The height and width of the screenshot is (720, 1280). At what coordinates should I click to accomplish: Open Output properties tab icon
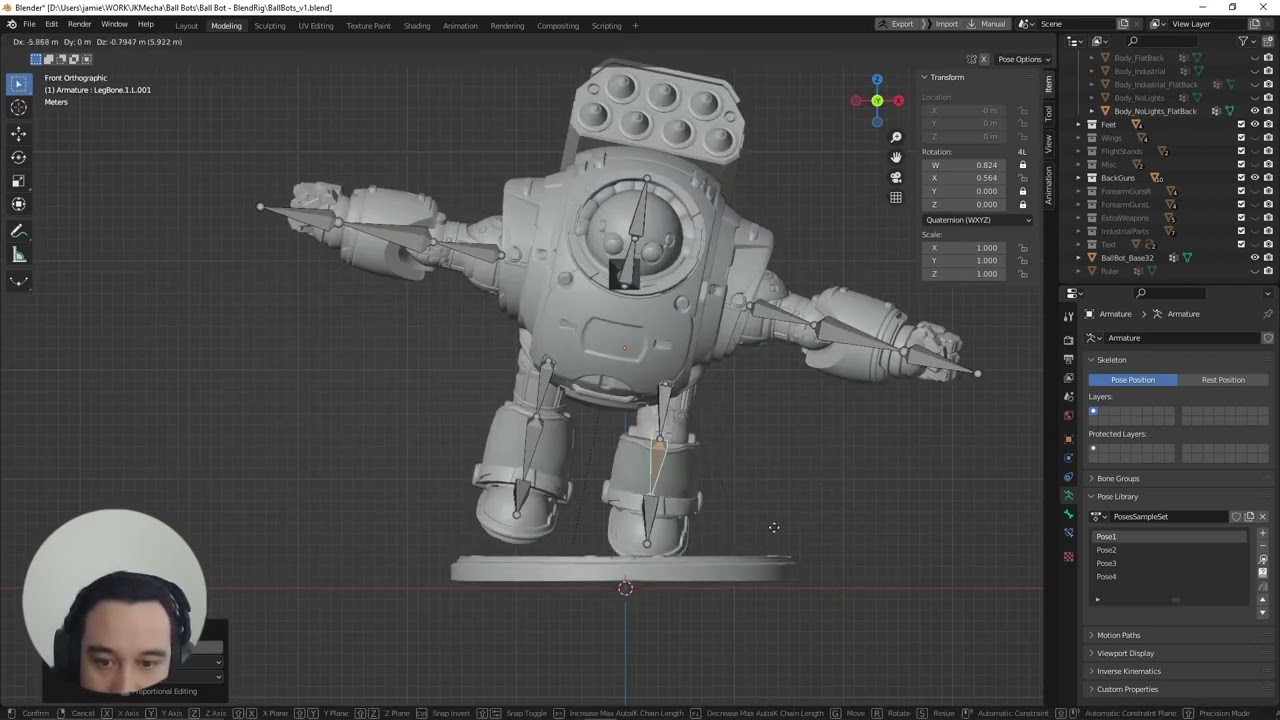point(1068,359)
